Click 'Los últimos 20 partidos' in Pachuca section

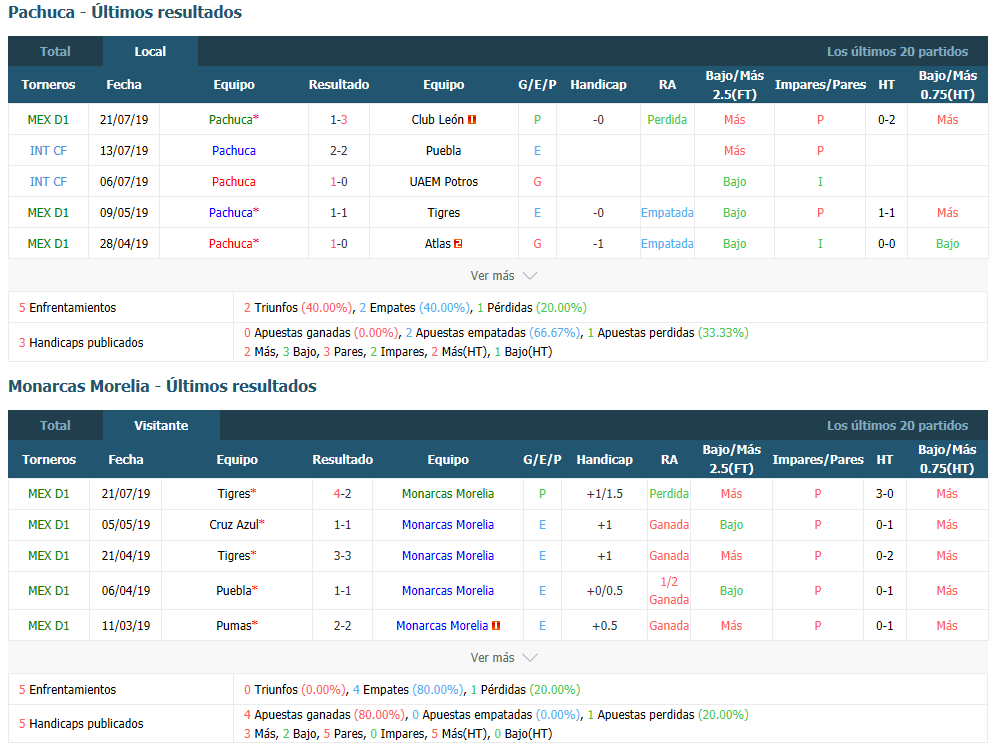click(897, 52)
